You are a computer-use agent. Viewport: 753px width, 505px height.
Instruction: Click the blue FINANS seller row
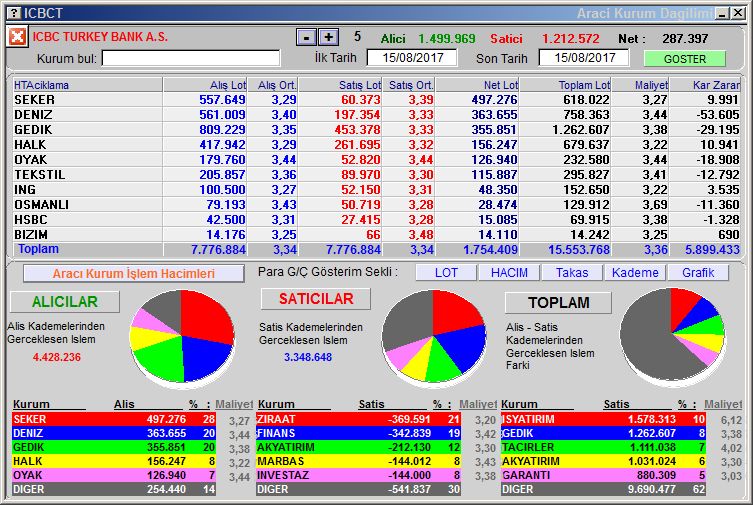(359, 433)
